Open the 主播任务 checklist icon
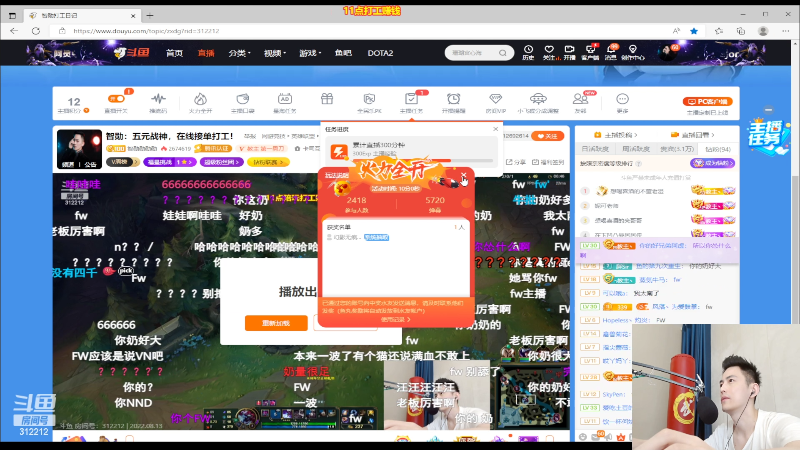800x450 pixels. (411, 98)
